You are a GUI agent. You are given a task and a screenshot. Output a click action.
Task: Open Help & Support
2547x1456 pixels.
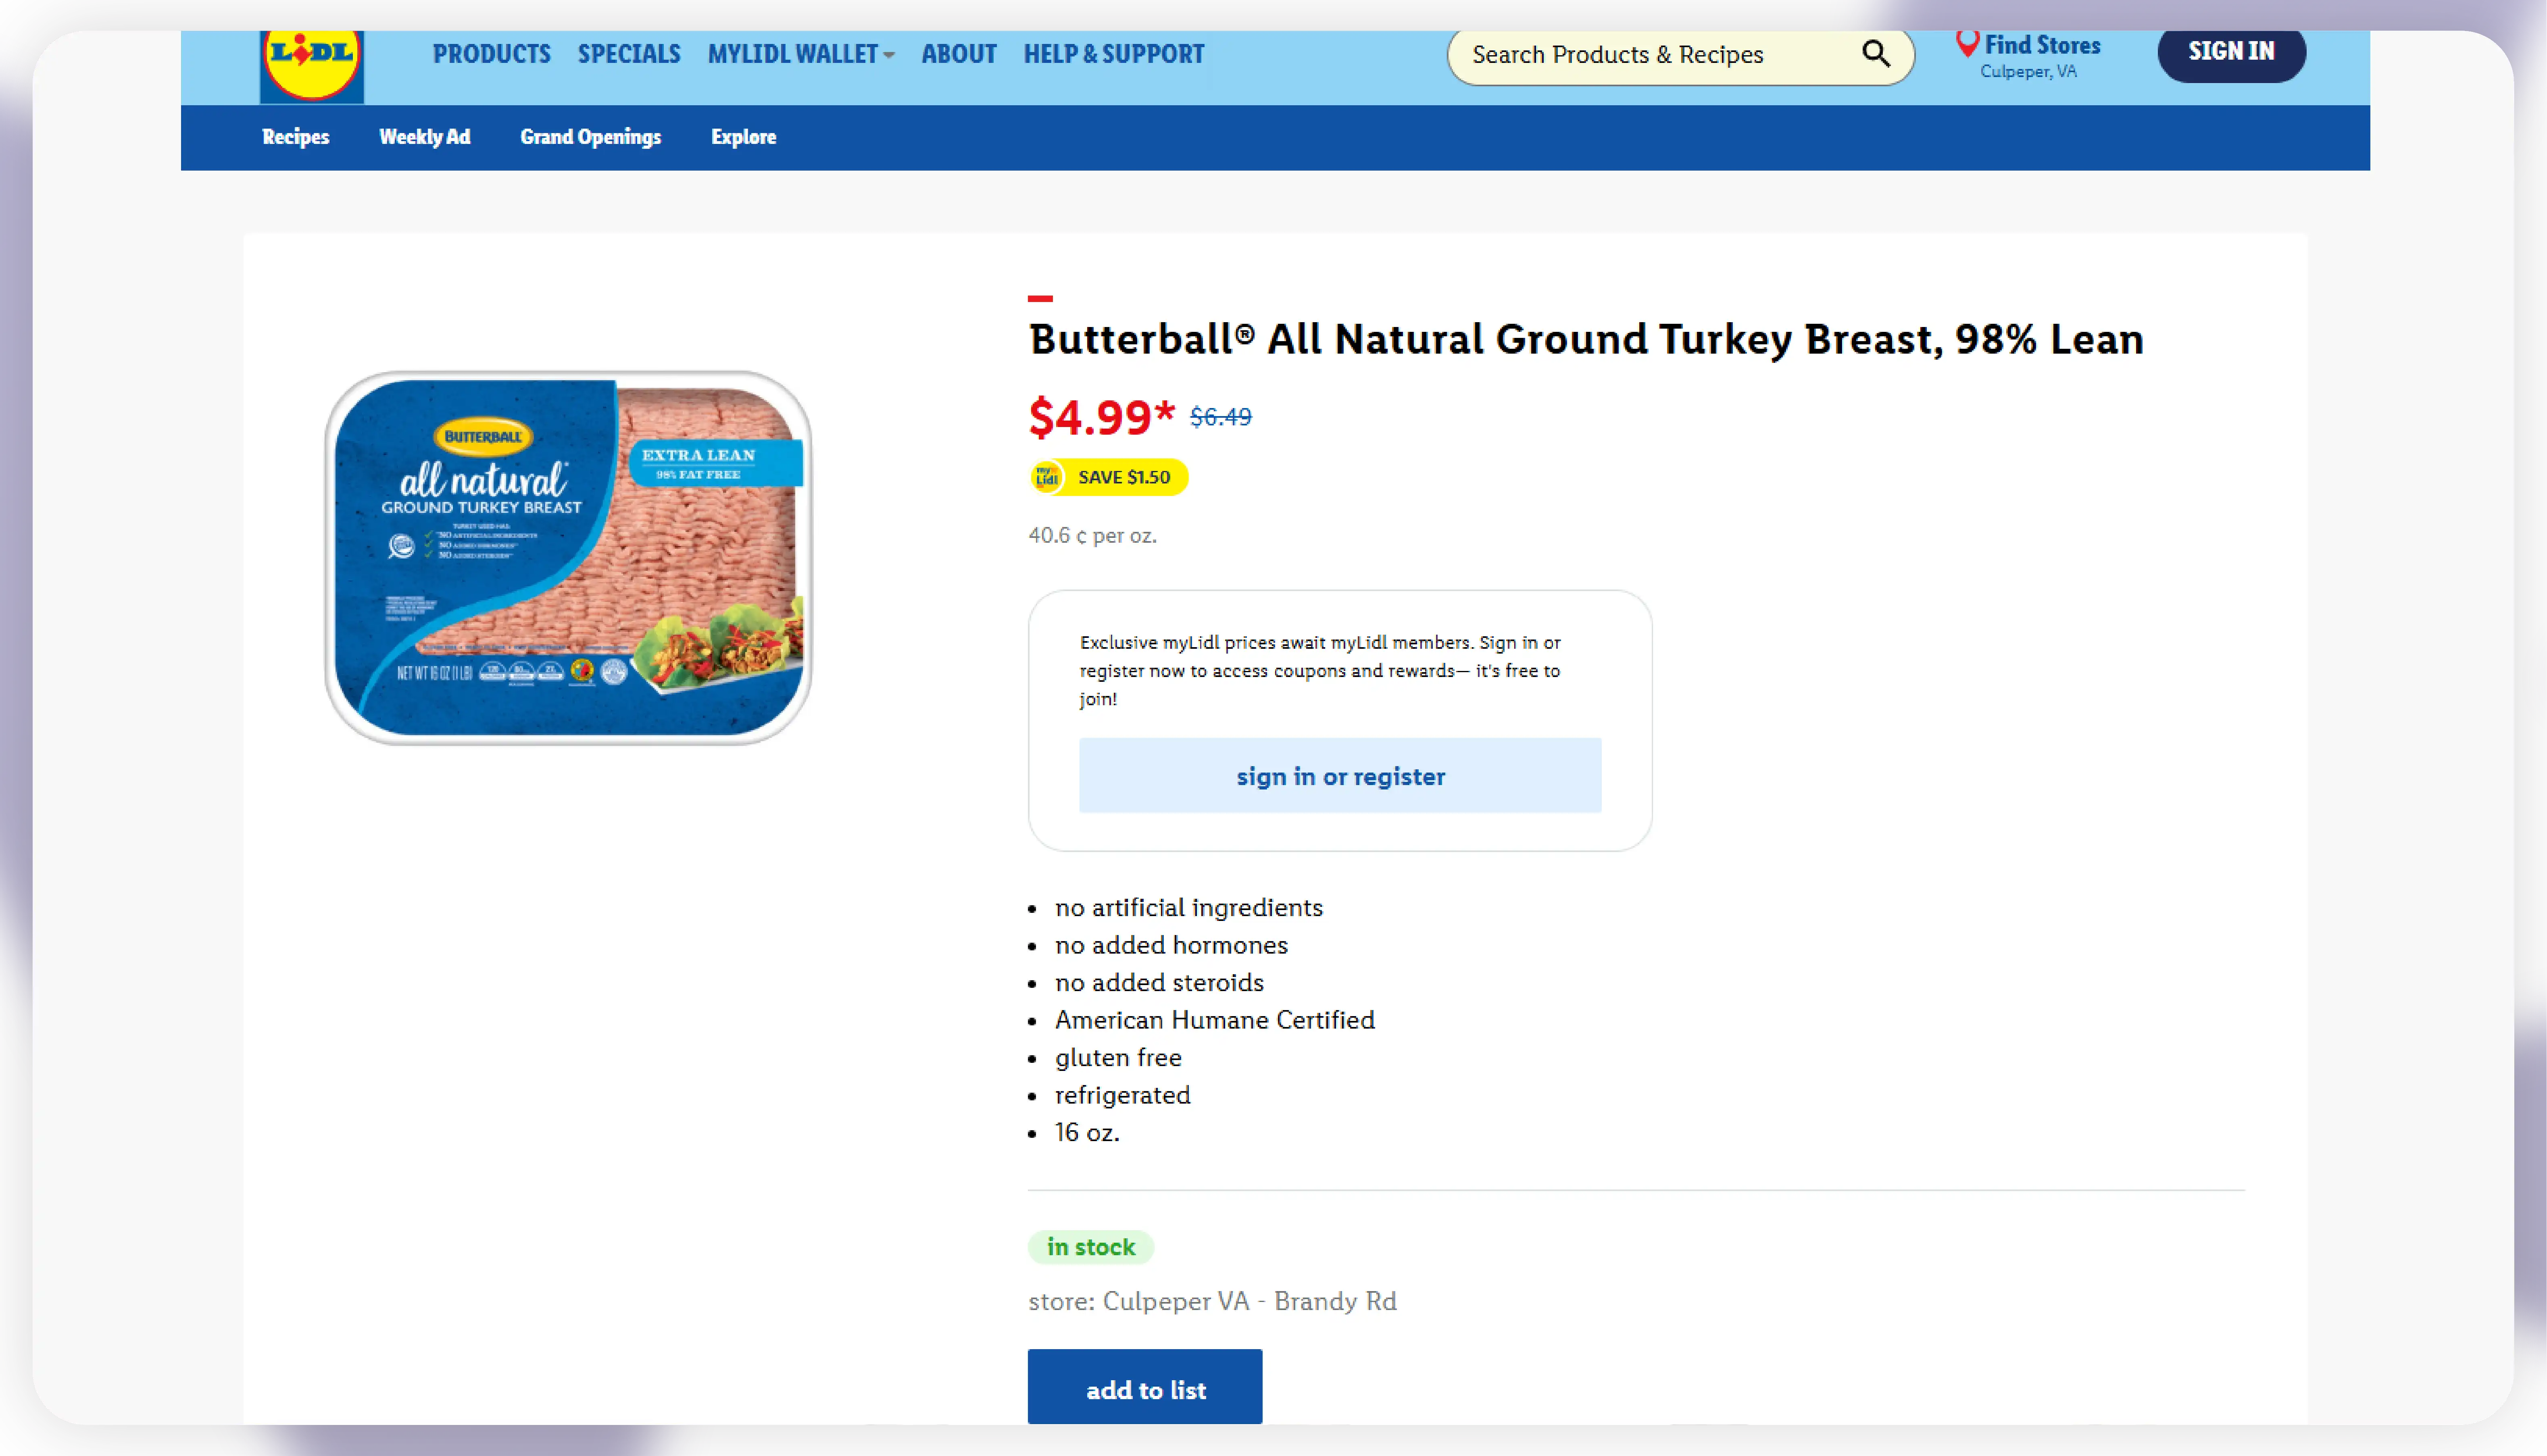click(x=1113, y=54)
